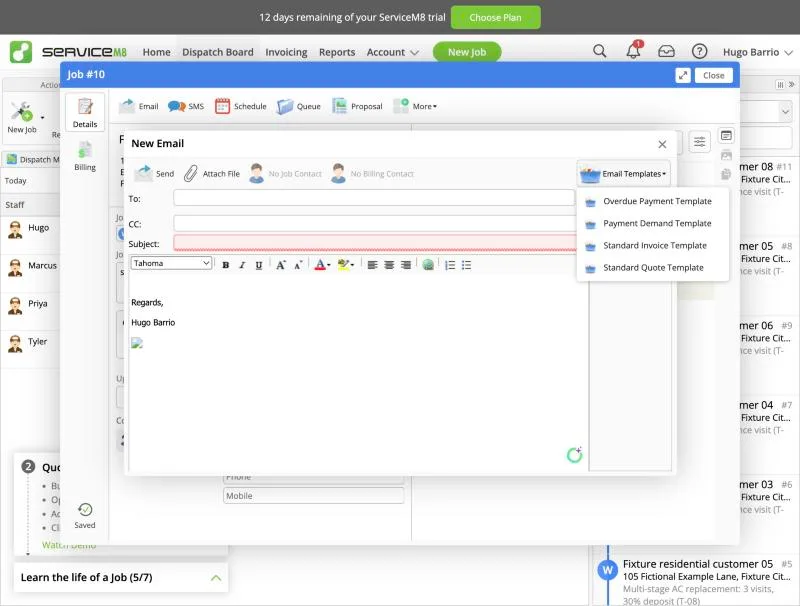Choose Standard Quote Template
The image size is (800, 606).
tap(653, 268)
